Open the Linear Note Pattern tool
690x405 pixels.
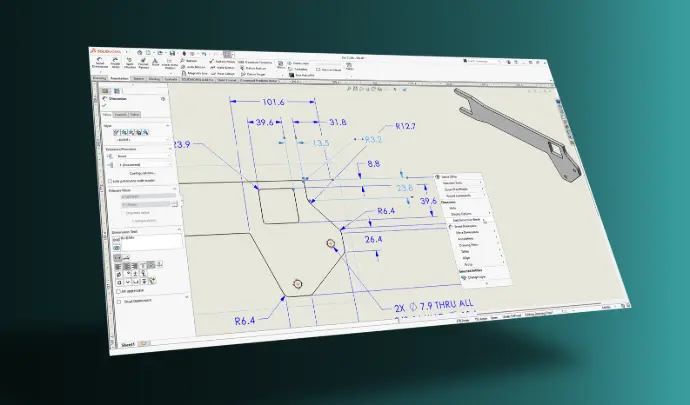coord(170,65)
